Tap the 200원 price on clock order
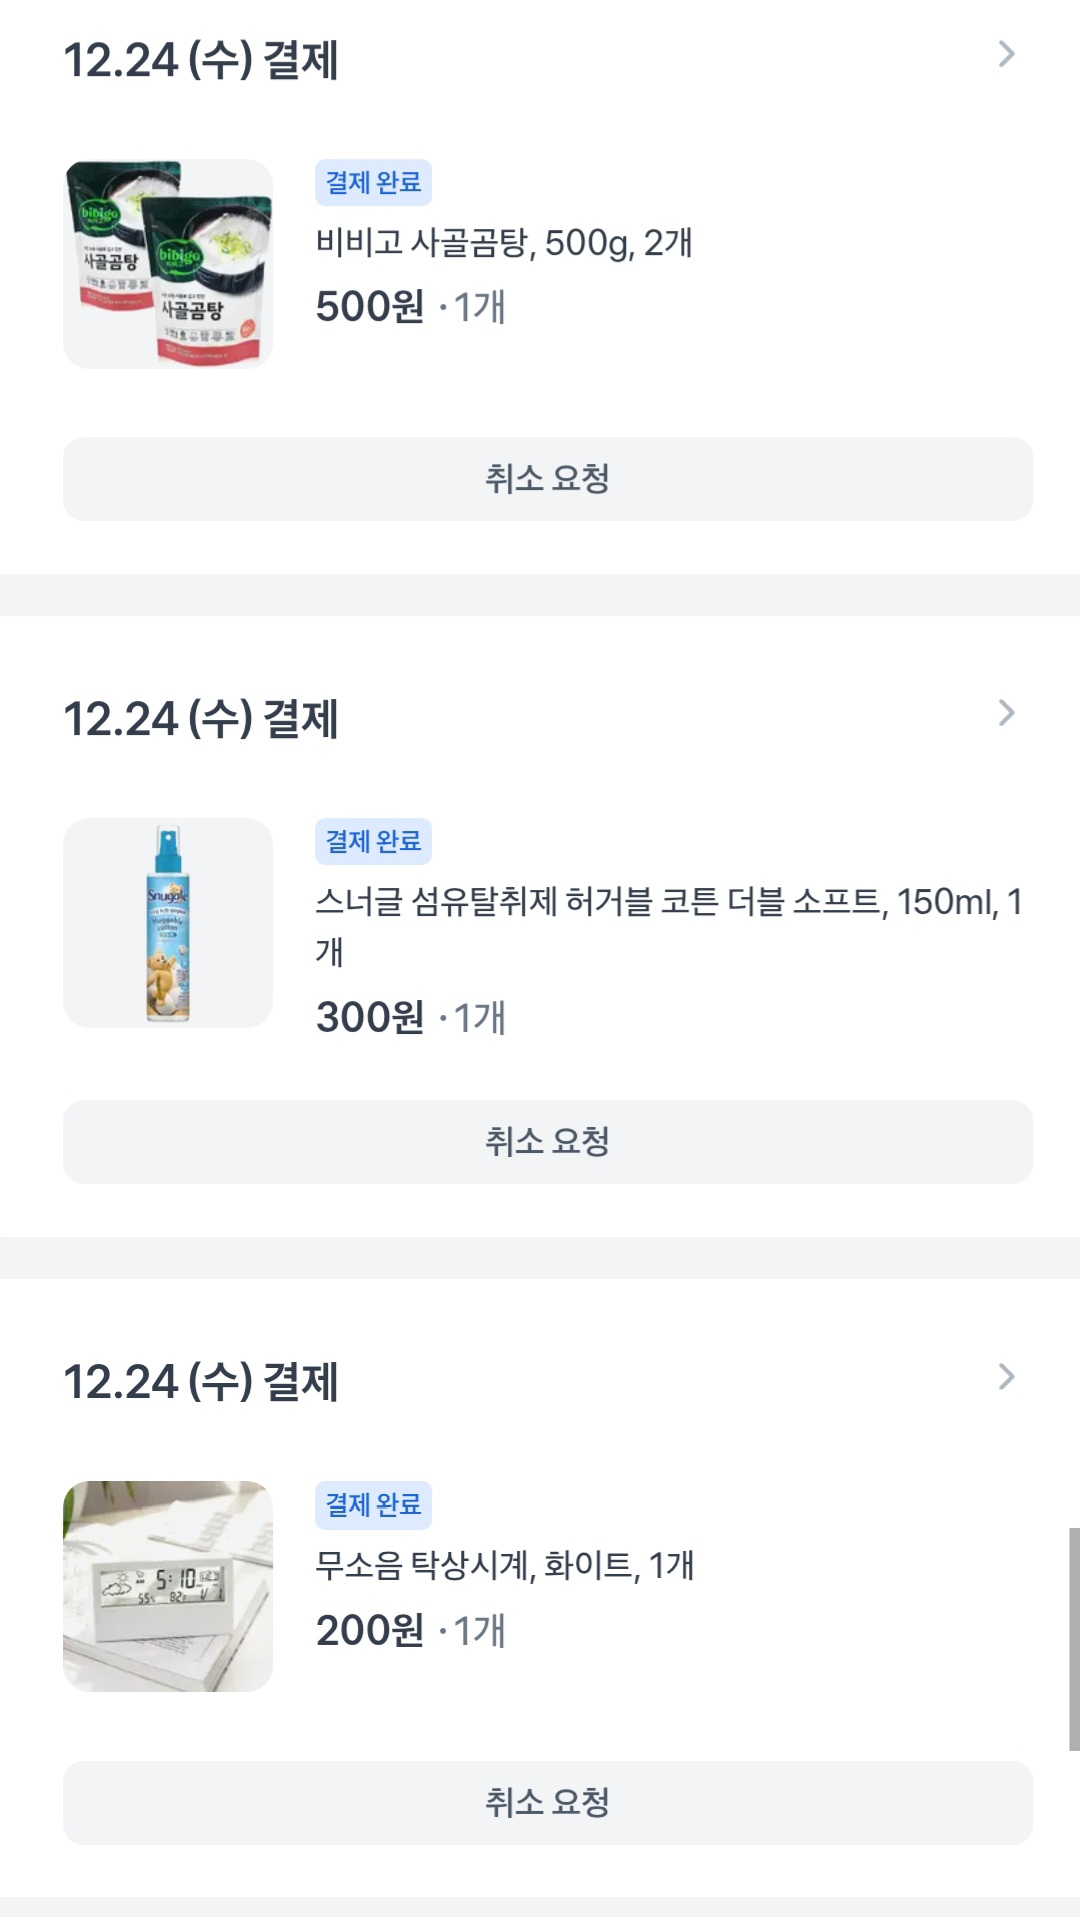 [x=370, y=1631]
